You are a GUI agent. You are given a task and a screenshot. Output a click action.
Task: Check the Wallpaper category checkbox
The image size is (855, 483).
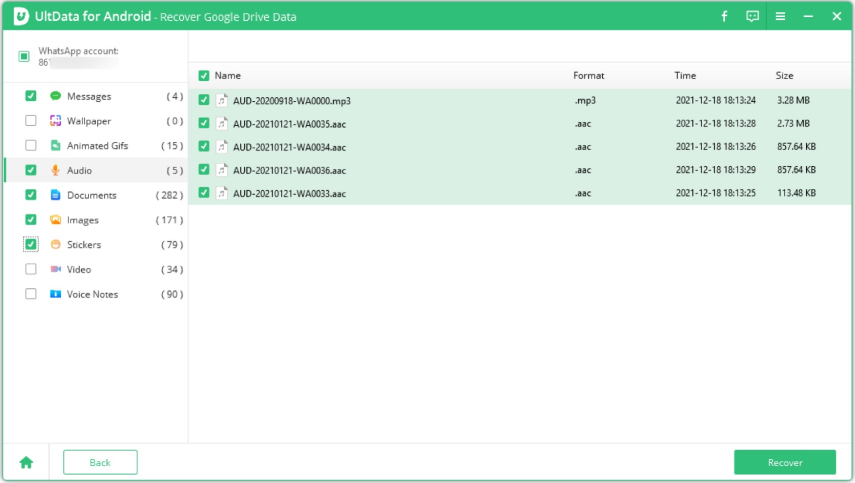click(31, 120)
